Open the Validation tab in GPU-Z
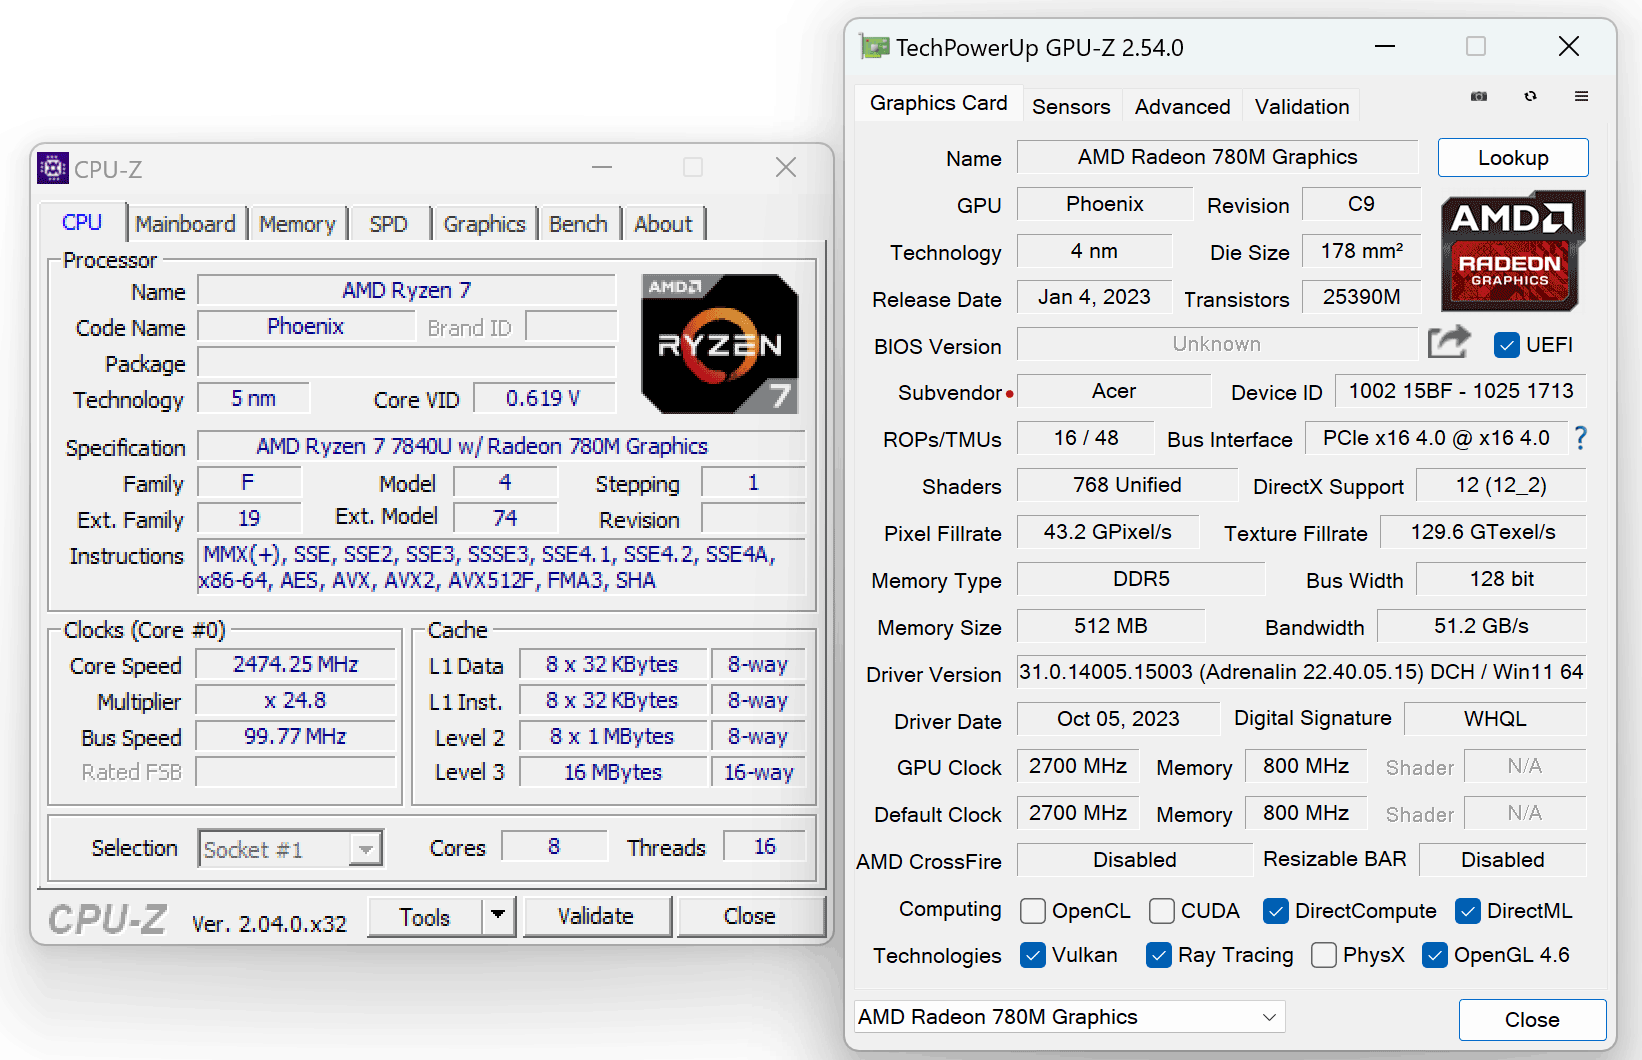Screen dimensions: 1642x1060 [x=1302, y=106]
